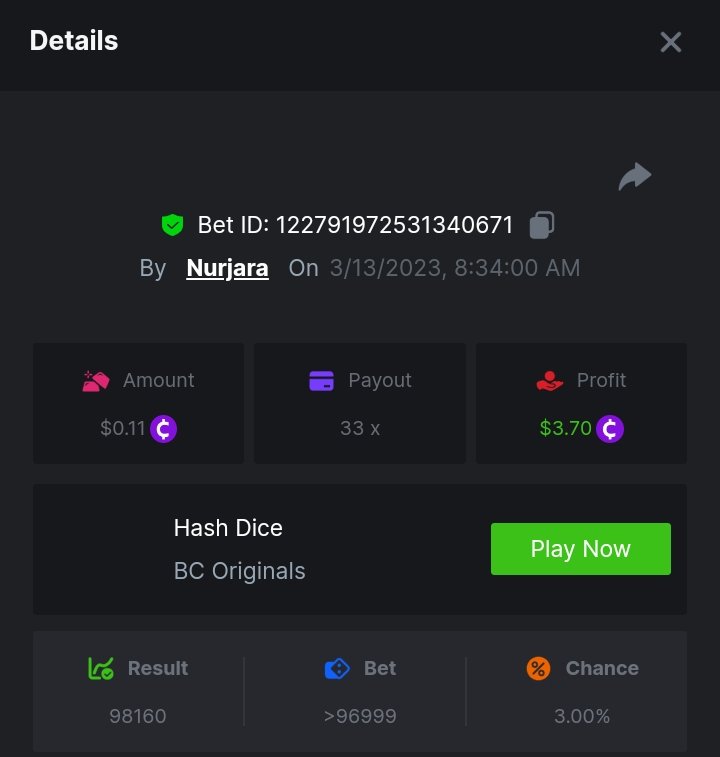720x757 pixels.
Task: Click the result value 98160
Action: 138,716
